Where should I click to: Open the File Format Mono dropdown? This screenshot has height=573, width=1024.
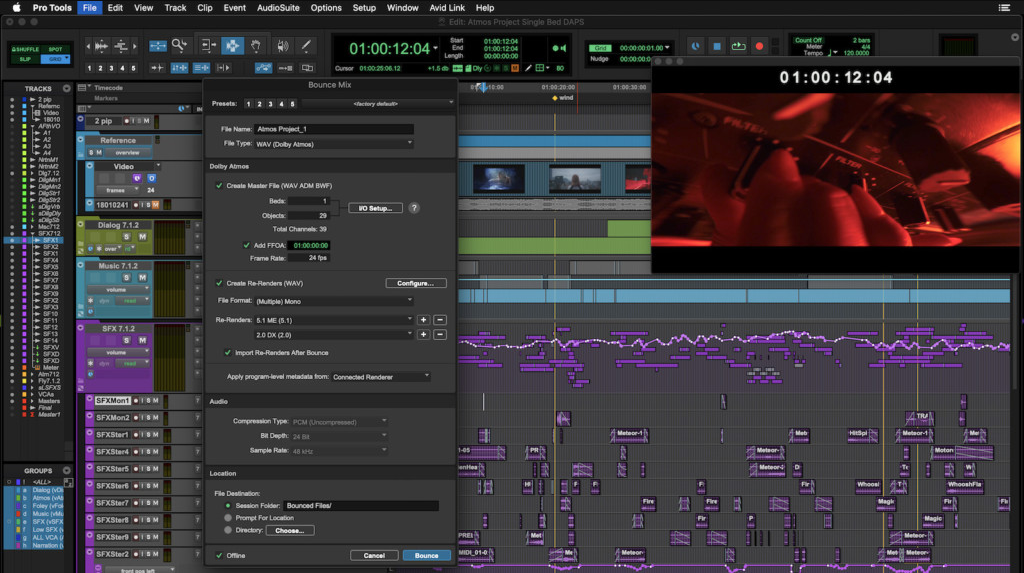(x=334, y=300)
